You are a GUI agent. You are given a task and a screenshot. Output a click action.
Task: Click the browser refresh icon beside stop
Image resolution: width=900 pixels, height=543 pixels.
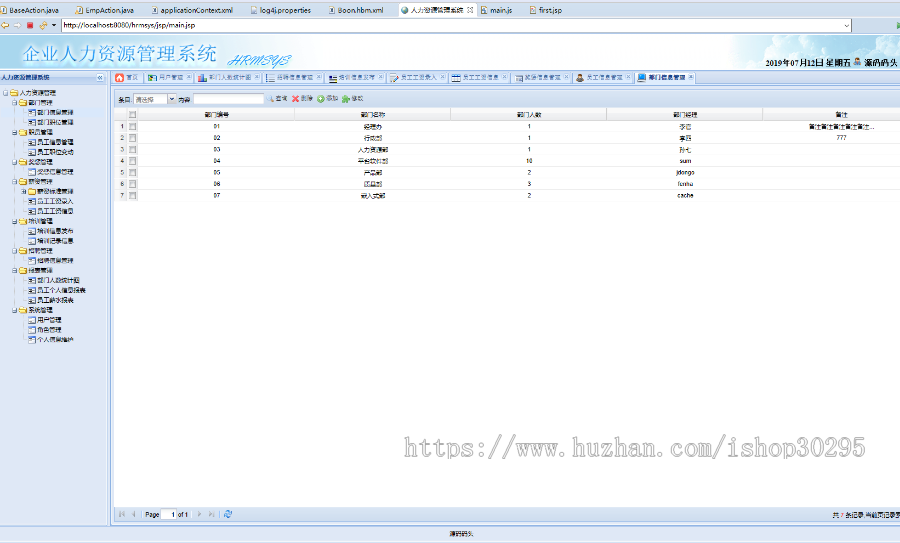pos(43,25)
